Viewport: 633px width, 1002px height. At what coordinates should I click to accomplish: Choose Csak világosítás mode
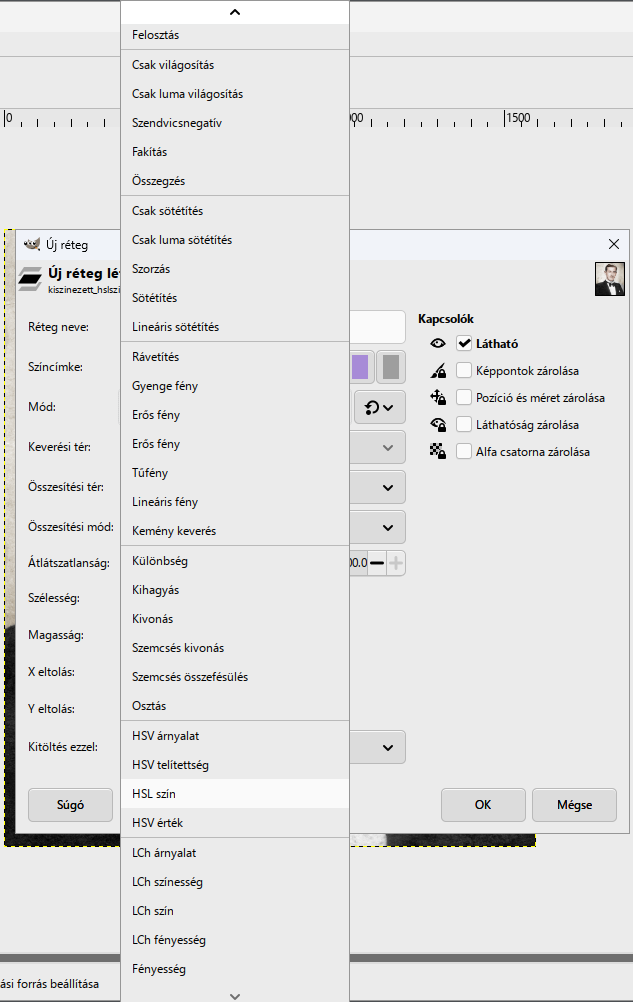pyautogui.click(x=235, y=65)
